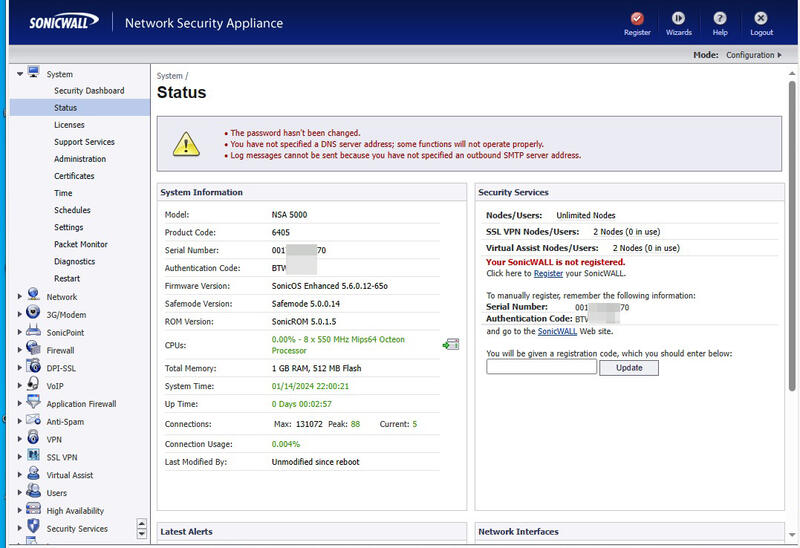The height and width of the screenshot is (548, 800).
Task: Click the Logout icon in the header
Action: [762, 18]
